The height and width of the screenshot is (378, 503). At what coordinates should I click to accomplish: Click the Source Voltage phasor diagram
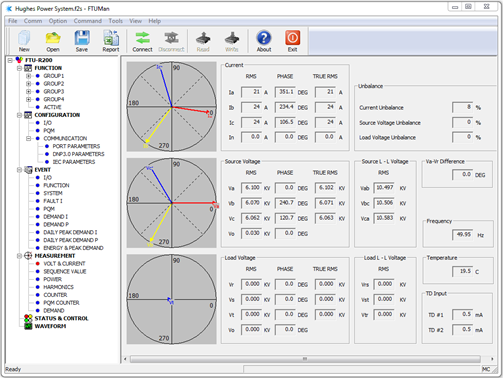[172, 203]
